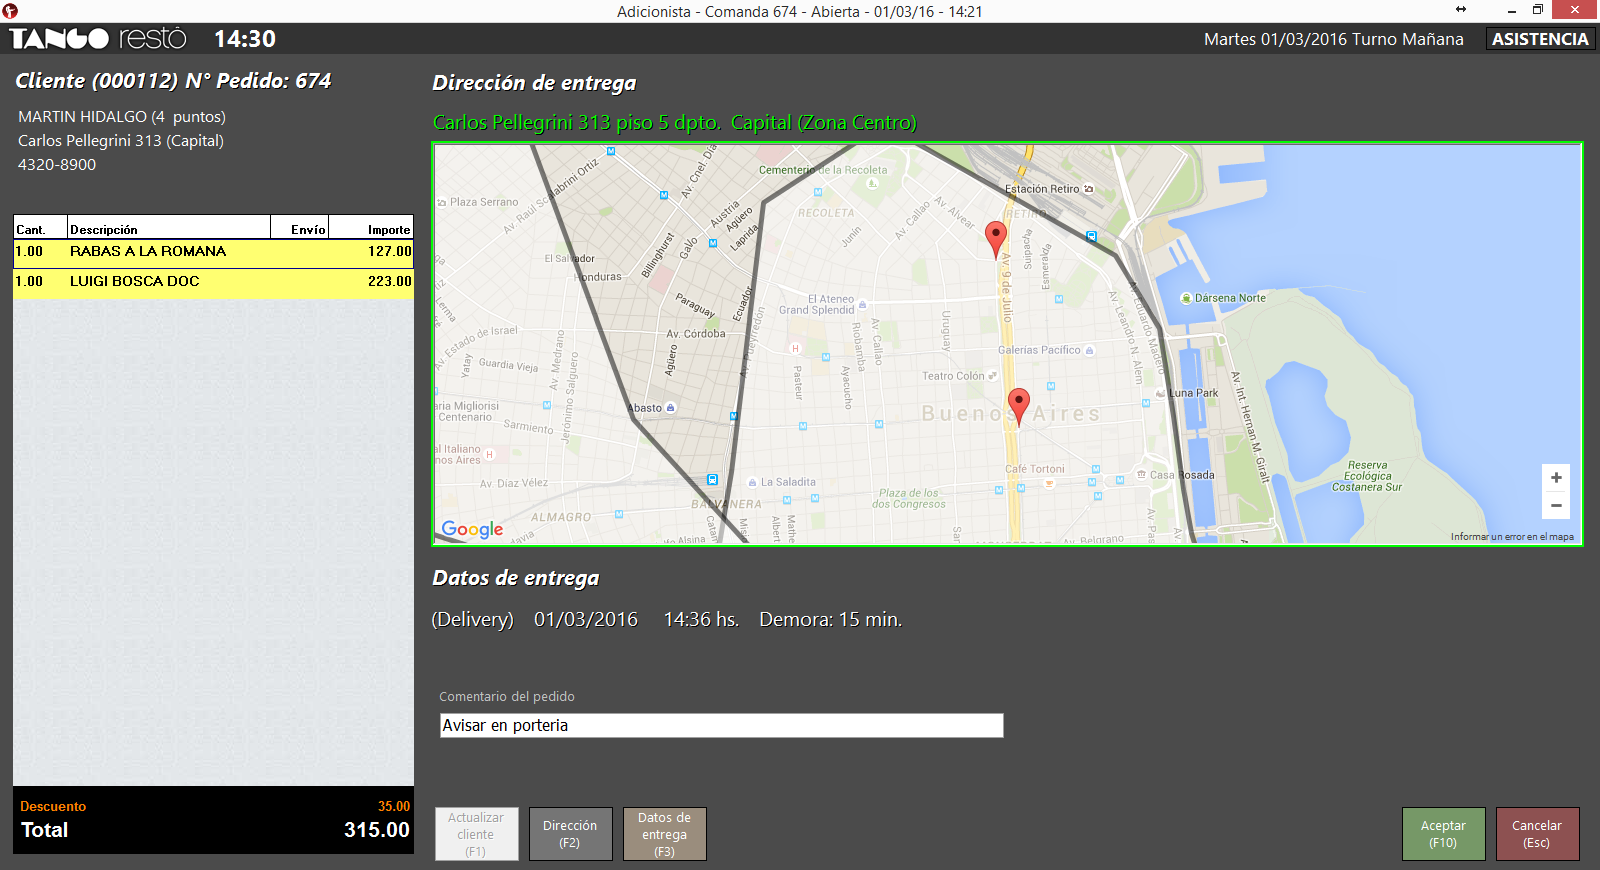Click the map zoom out minus button

pyautogui.click(x=1555, y=506)
